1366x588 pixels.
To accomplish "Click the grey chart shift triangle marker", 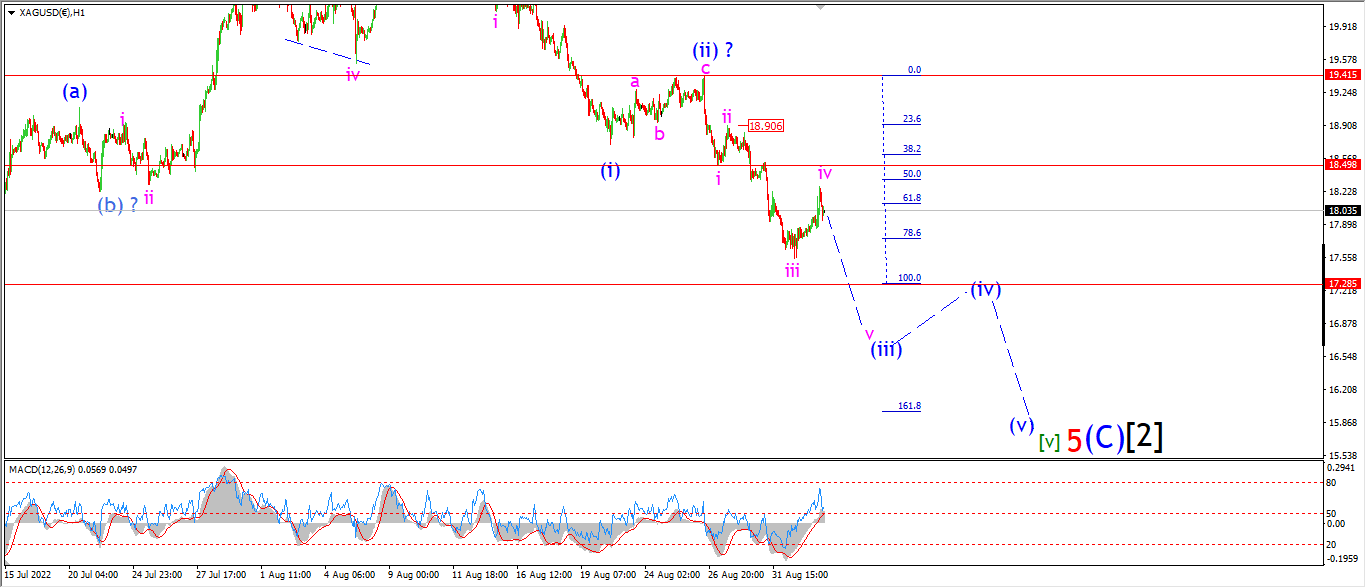I will point(821,7).
